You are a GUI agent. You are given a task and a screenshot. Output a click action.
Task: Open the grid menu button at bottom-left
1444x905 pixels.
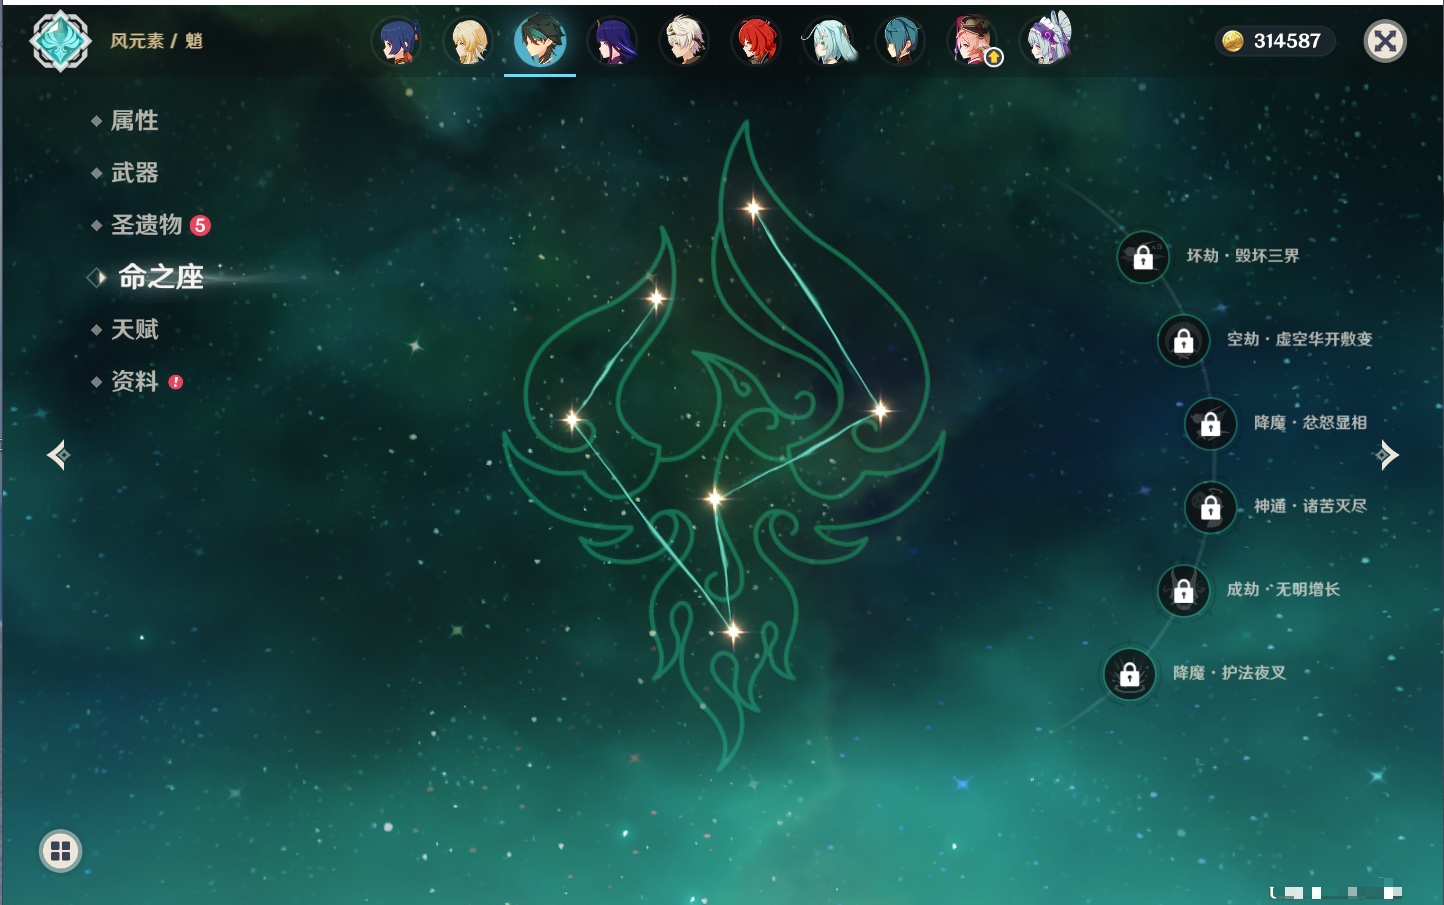[x=61, y=851]
